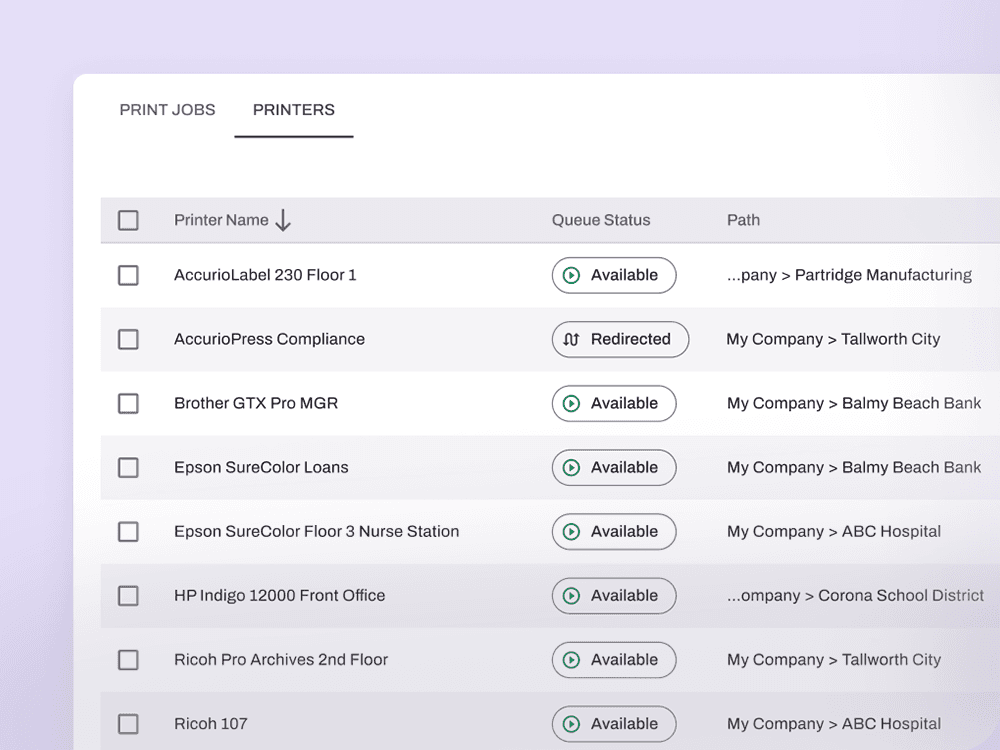This screenshot has width=1000, height=750.
Task: Open the Ricoh Pro Archives 2nd Floor printer
Action: point(281,659)
